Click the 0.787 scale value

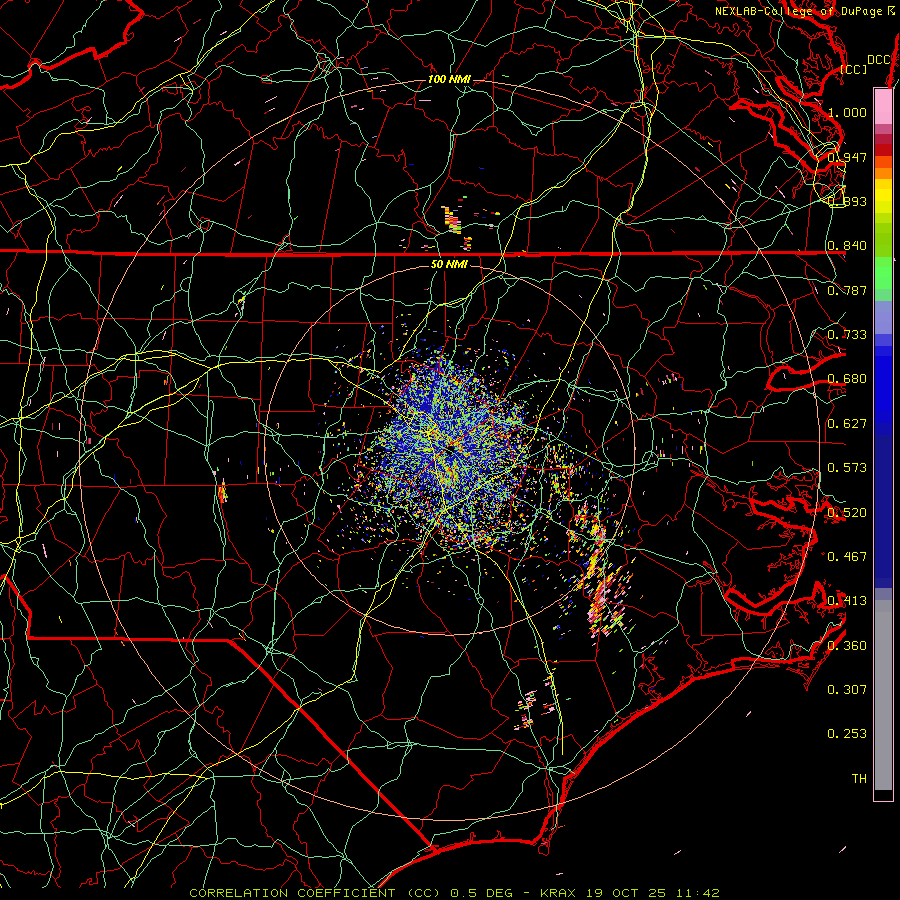pyautogui.click(x=847, y=290)
